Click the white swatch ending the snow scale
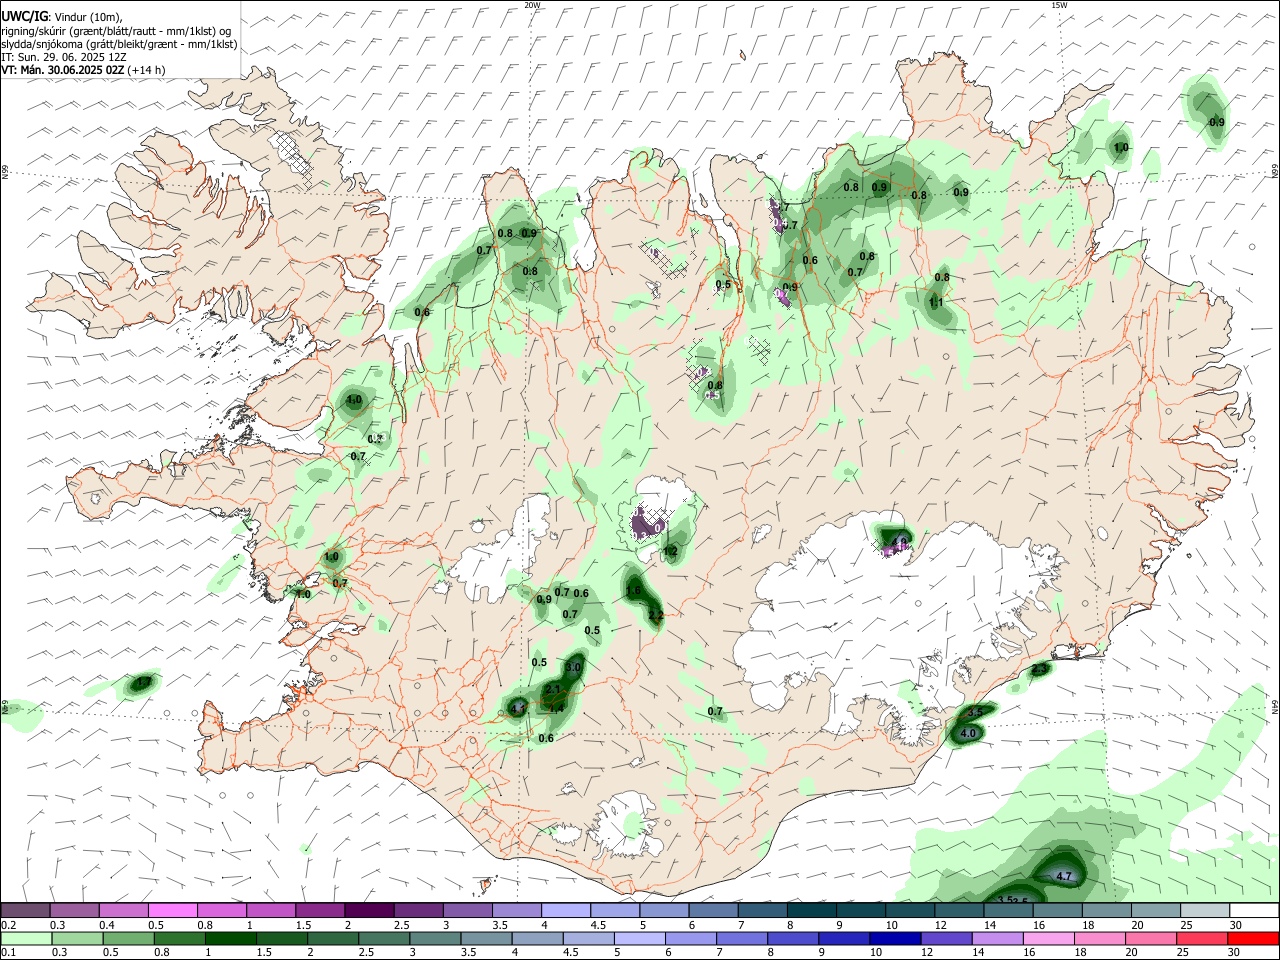1280x960 pixels. (x=1255, y=911)
